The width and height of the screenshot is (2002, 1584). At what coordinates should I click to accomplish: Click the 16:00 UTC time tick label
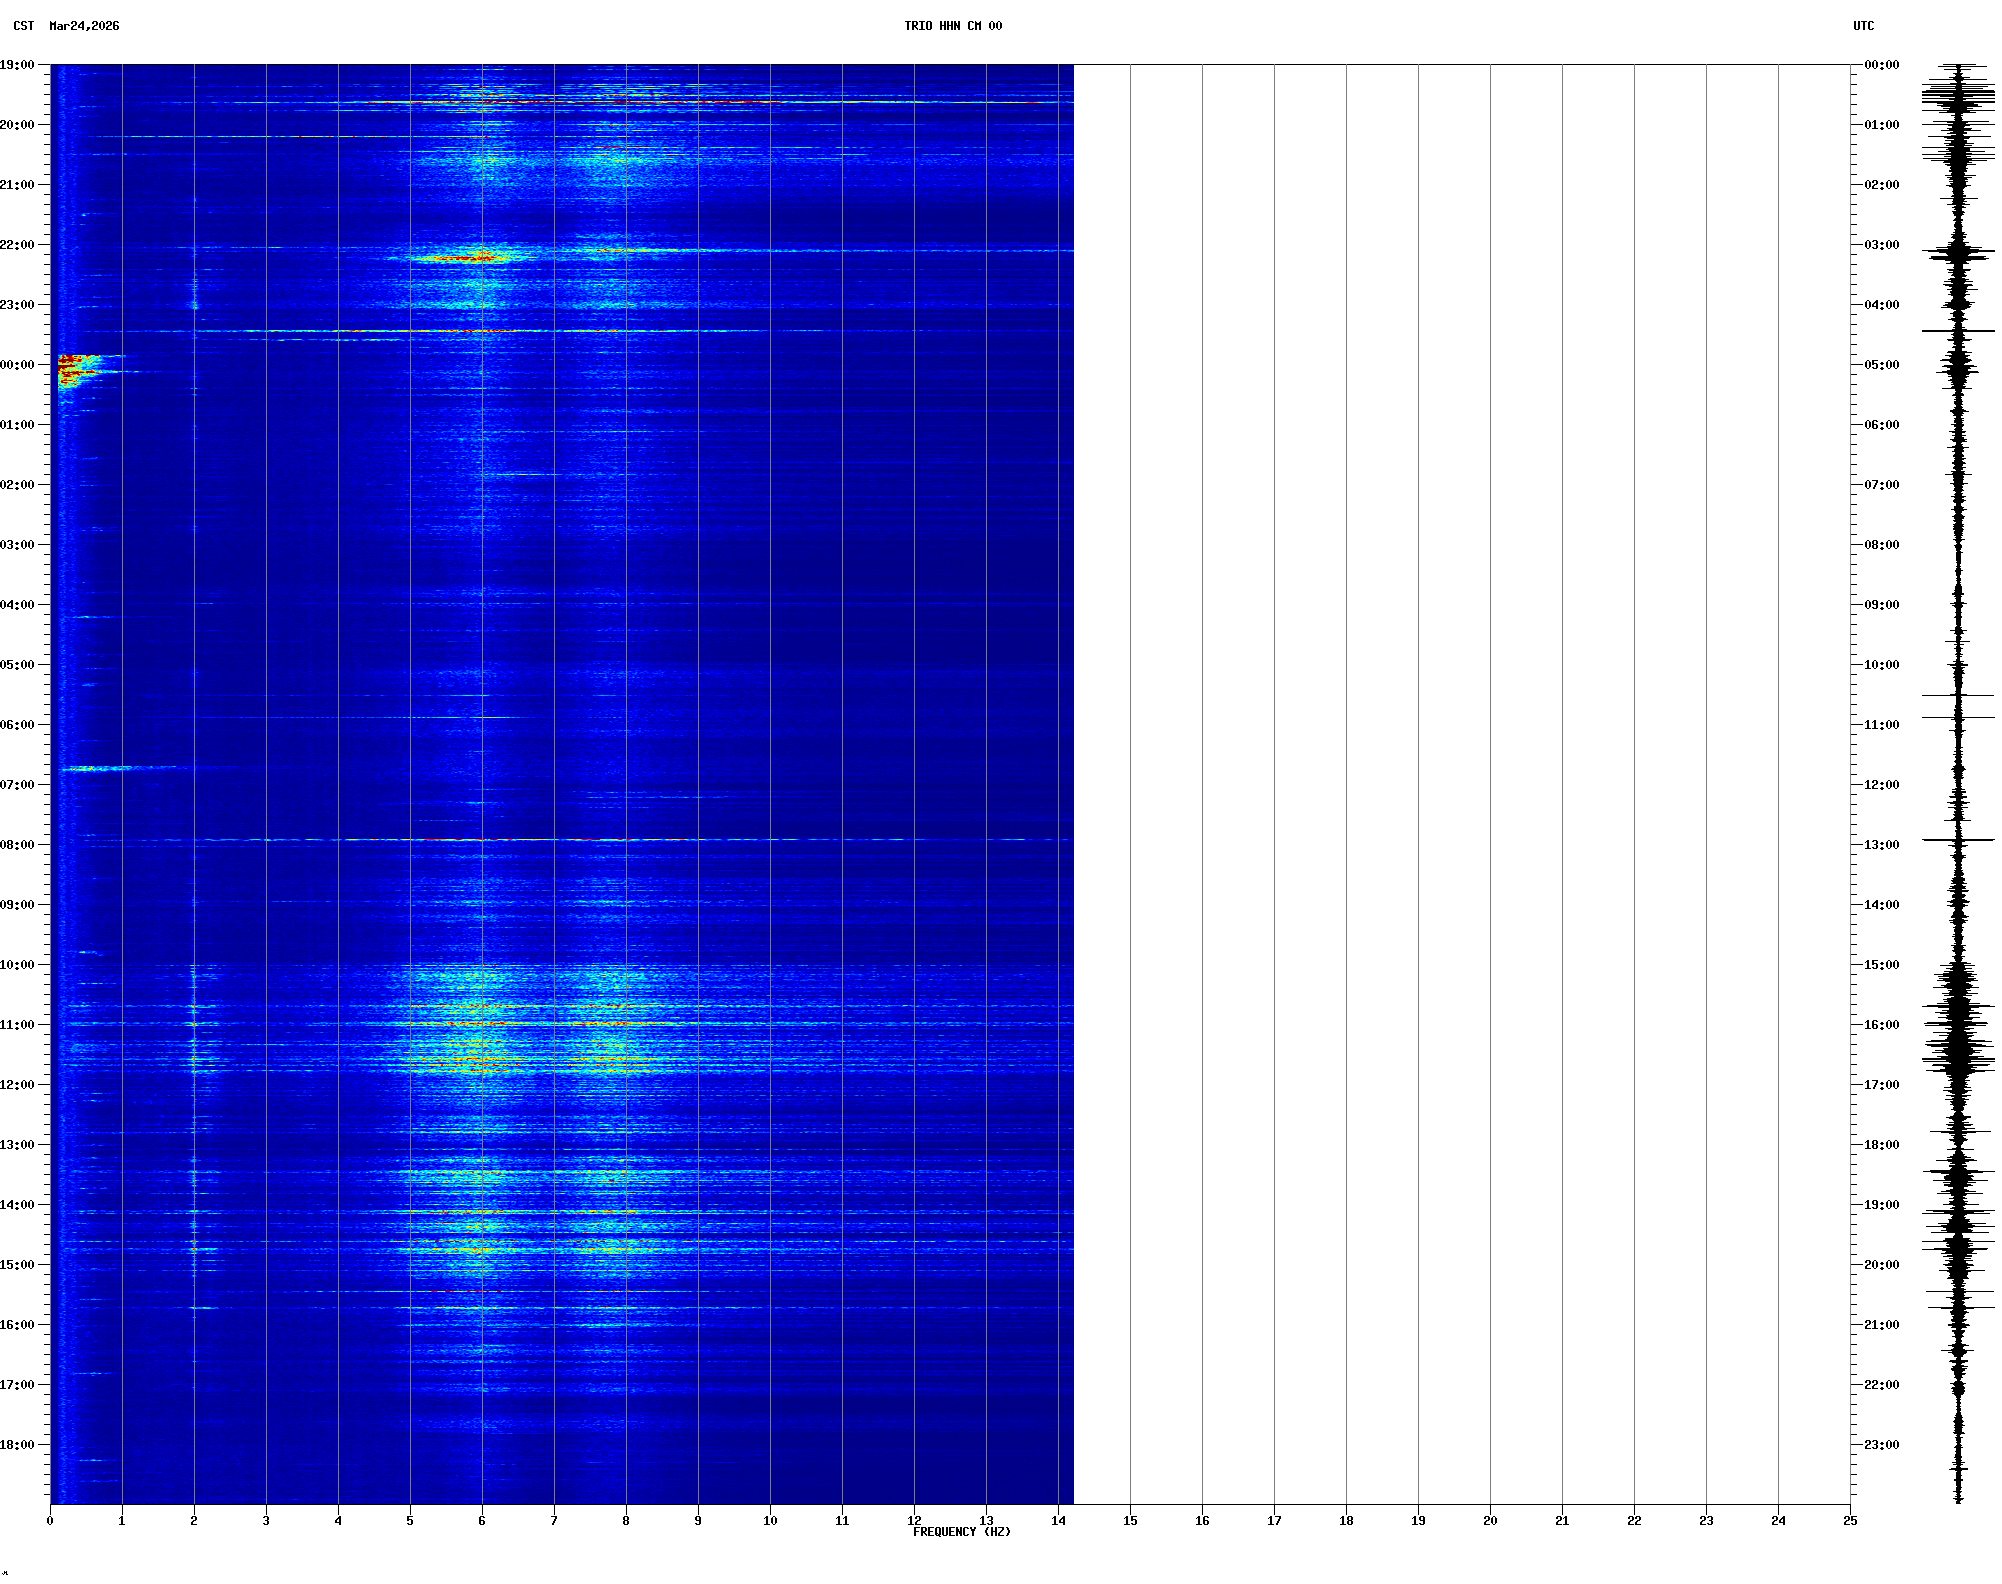click(1881, 1025)
